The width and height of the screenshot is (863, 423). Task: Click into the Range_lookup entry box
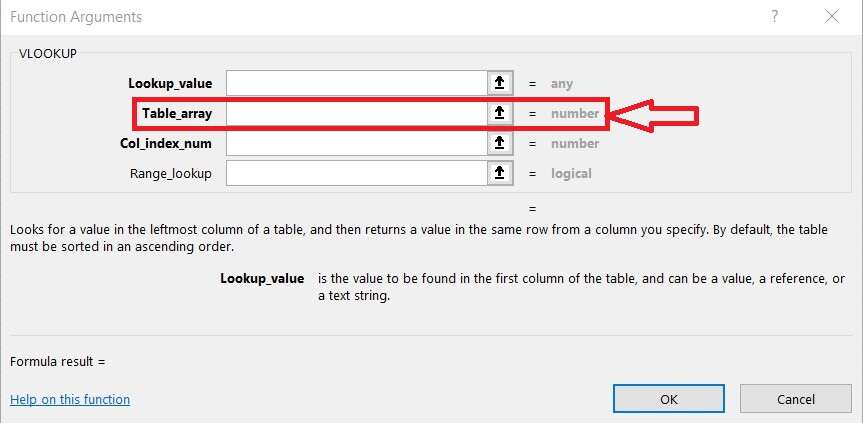pos(355,173)
